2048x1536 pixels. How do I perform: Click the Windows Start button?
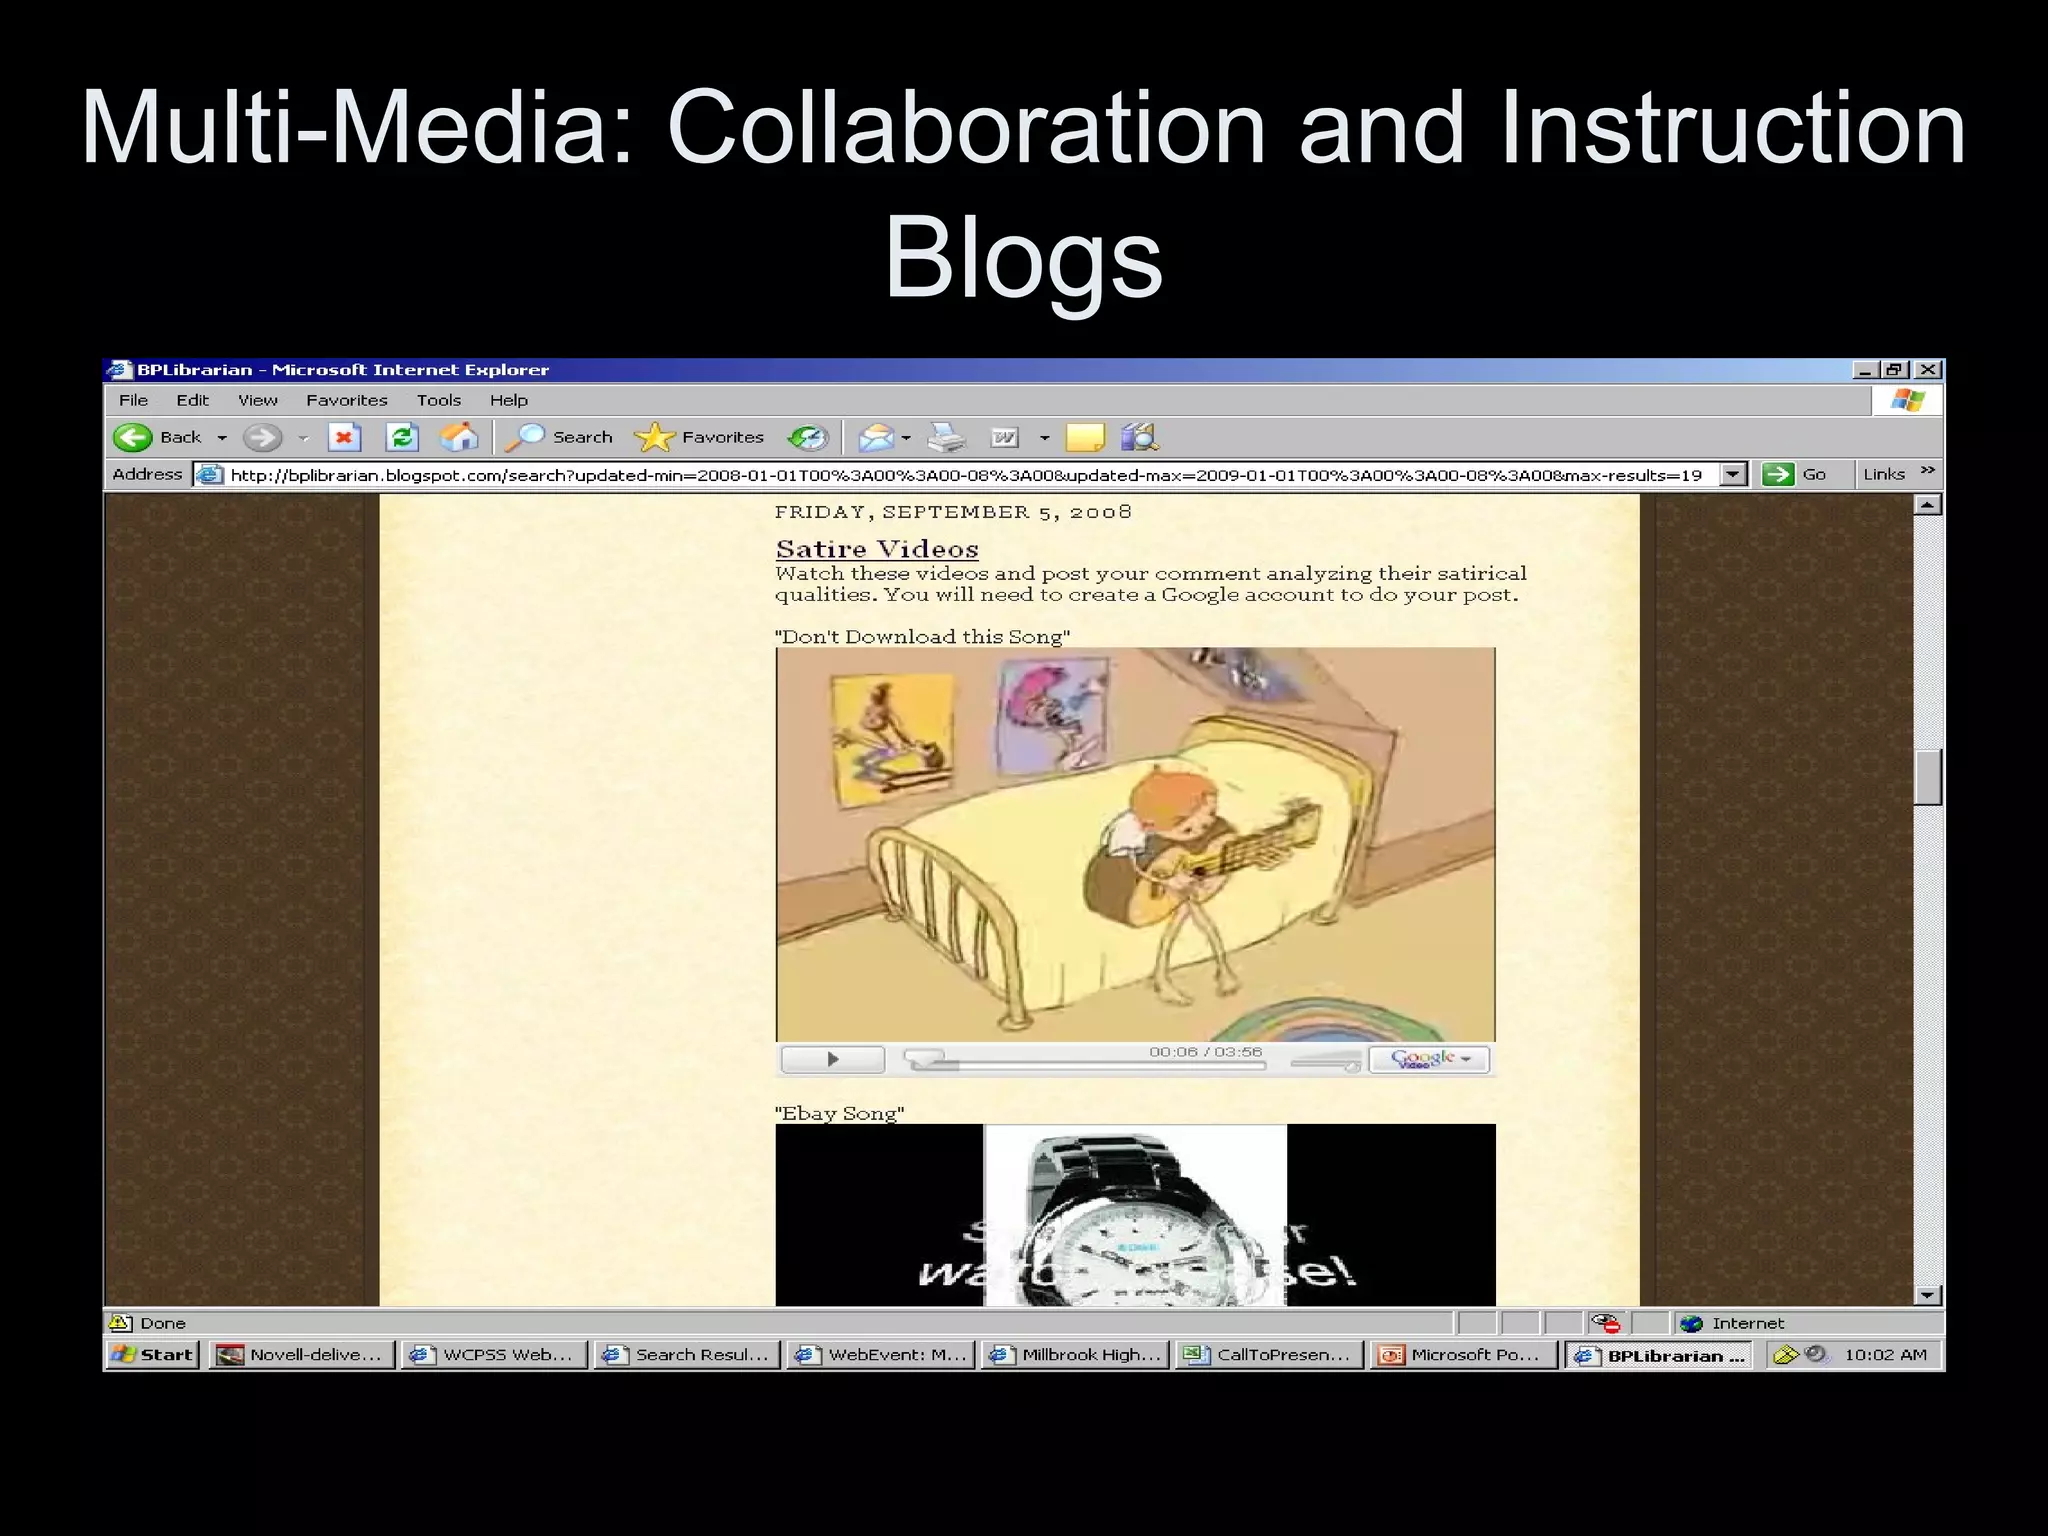153,1354
